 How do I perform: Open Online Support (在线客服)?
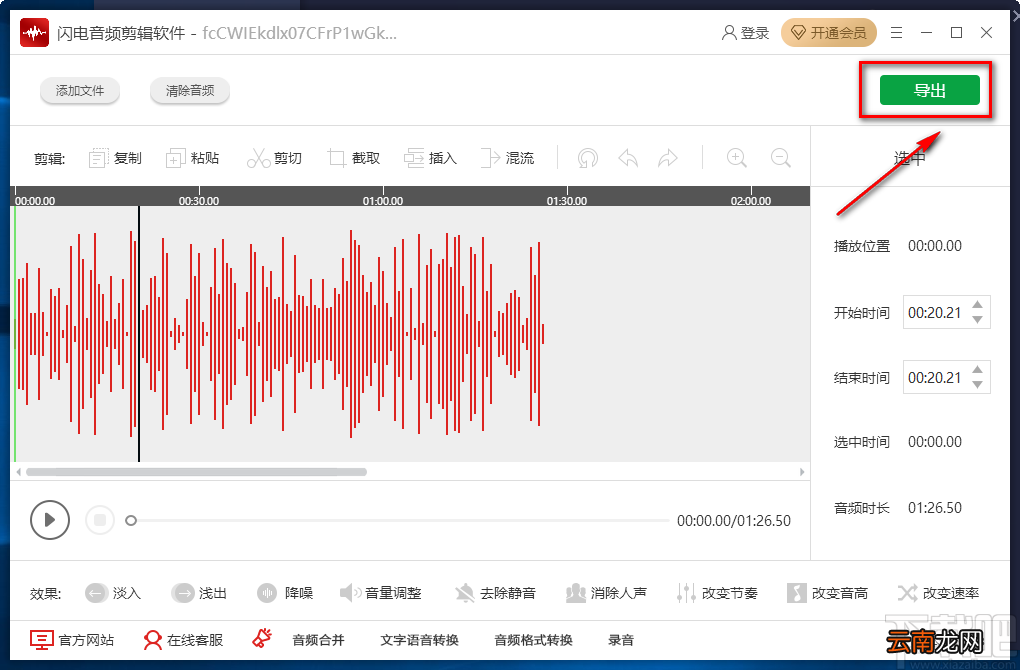(x=183, y=640)
